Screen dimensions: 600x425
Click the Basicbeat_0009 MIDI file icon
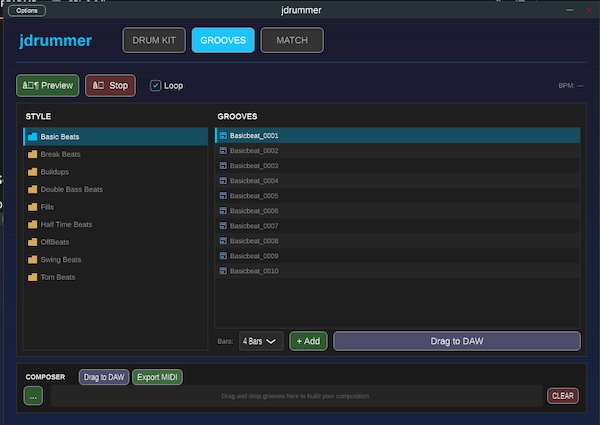tap(223, 256)
